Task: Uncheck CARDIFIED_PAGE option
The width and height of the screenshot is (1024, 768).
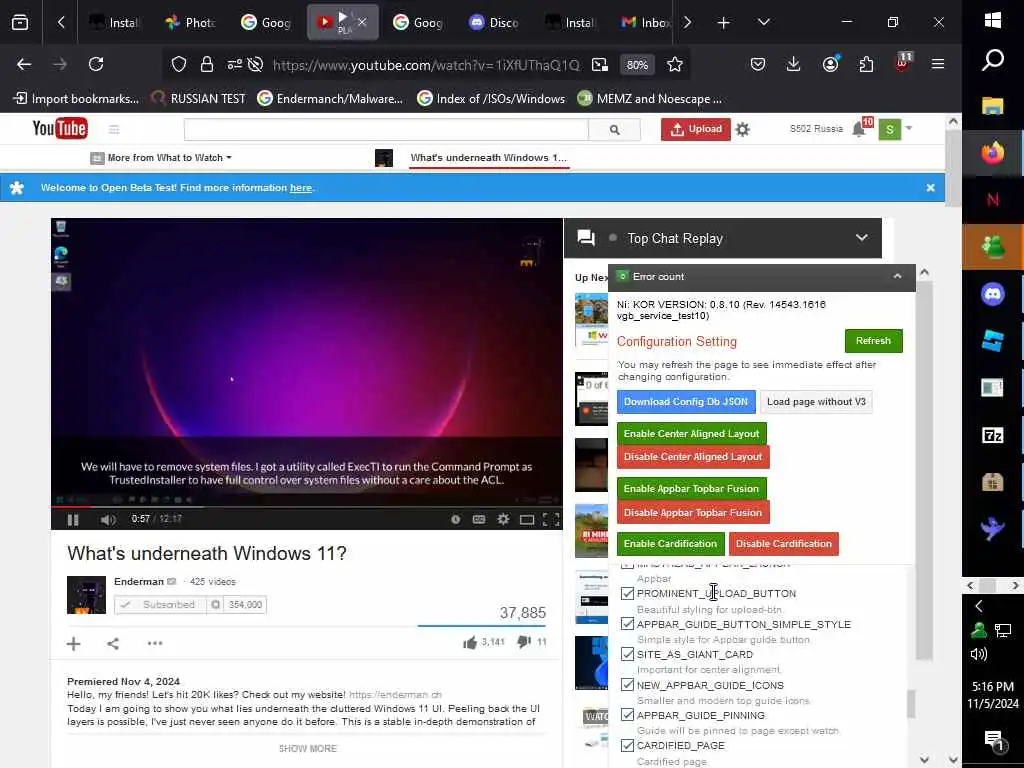Action: pyautogui.click(x=627, y=745)
